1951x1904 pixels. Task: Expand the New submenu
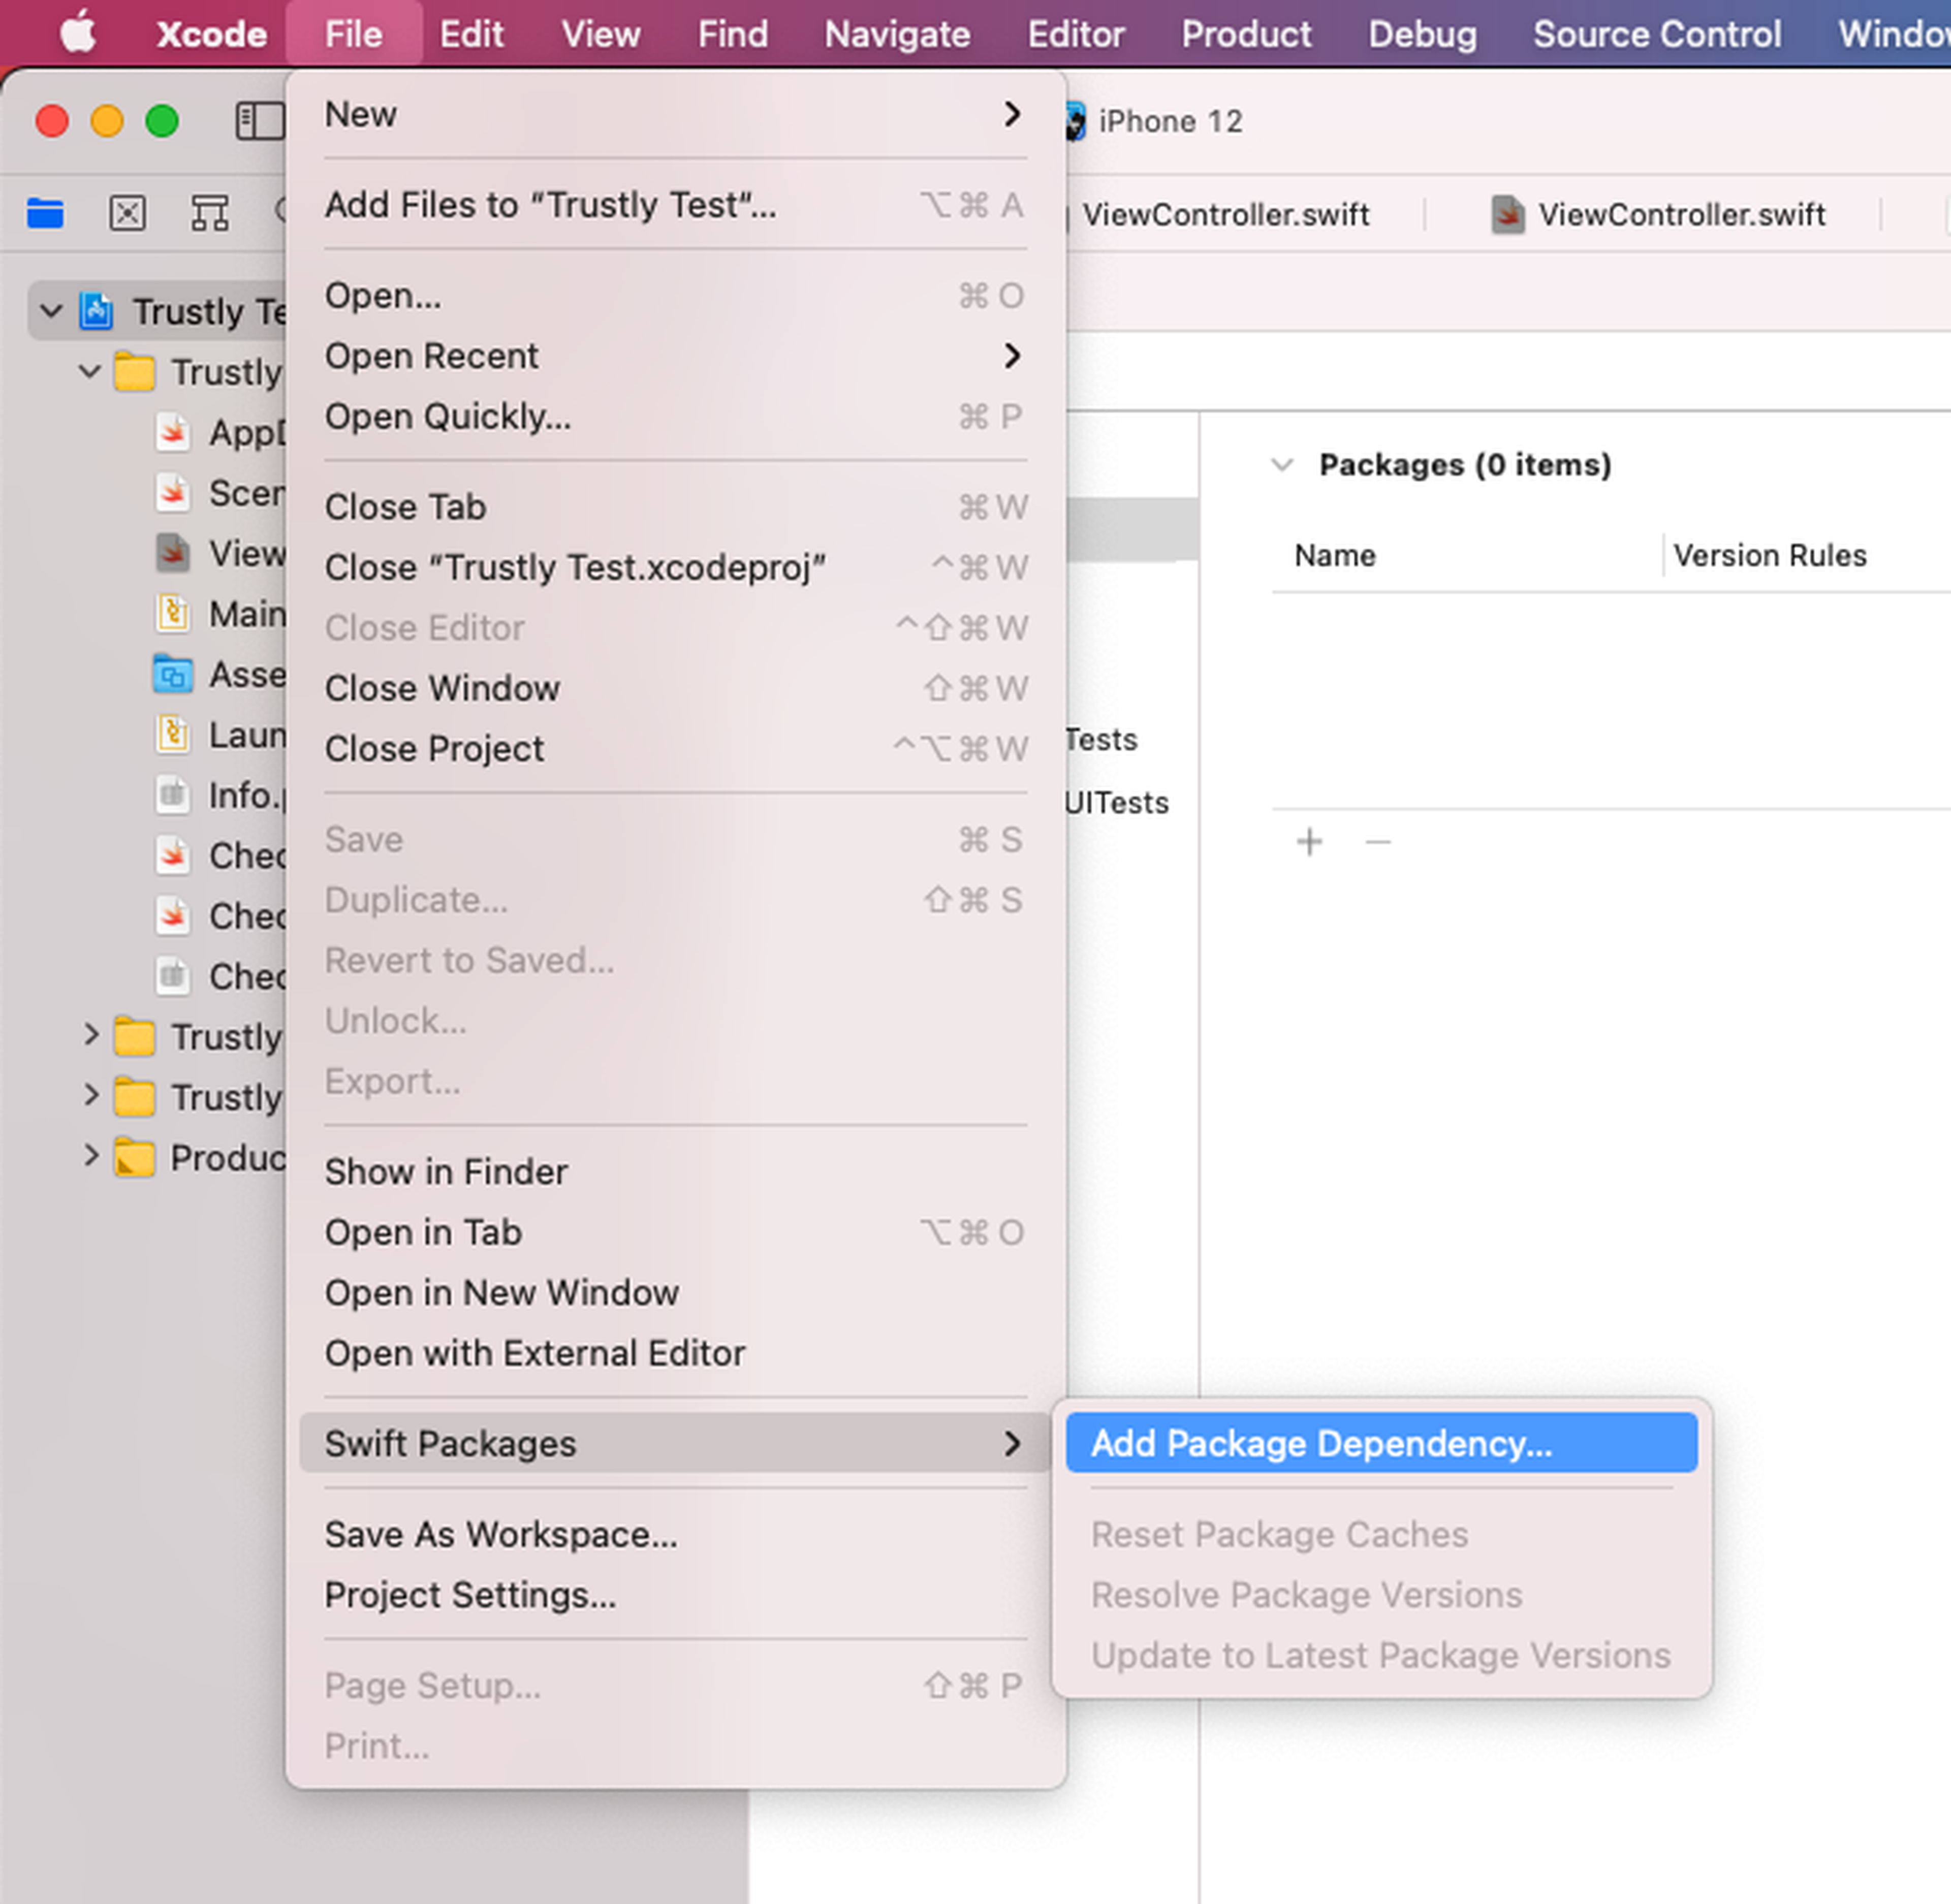point(675,114)
